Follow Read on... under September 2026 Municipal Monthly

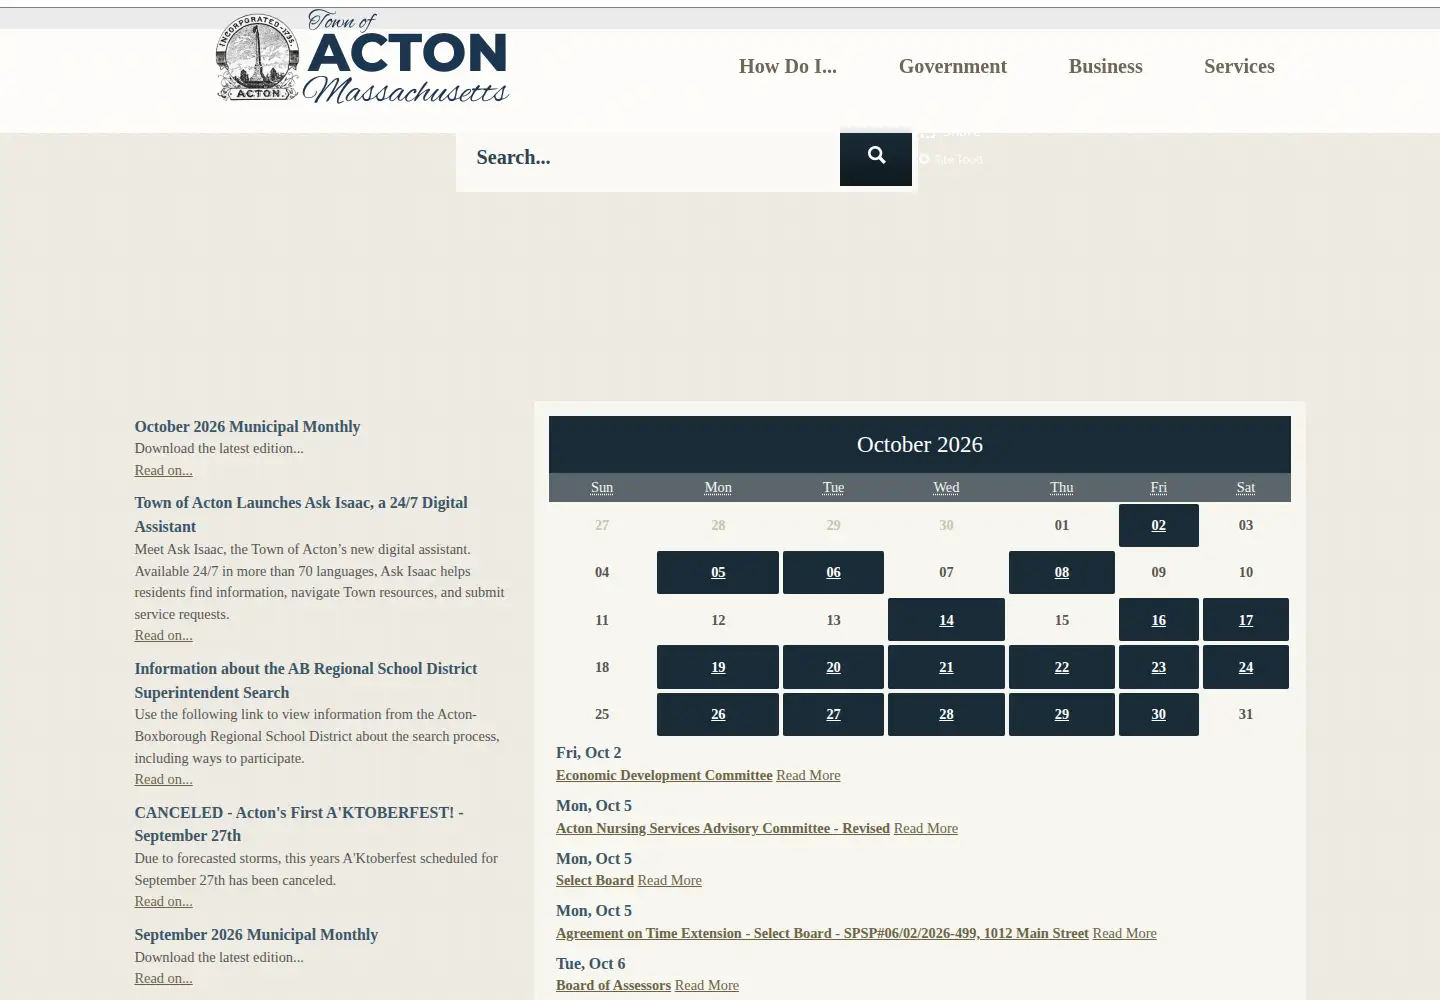pos(164,978)
